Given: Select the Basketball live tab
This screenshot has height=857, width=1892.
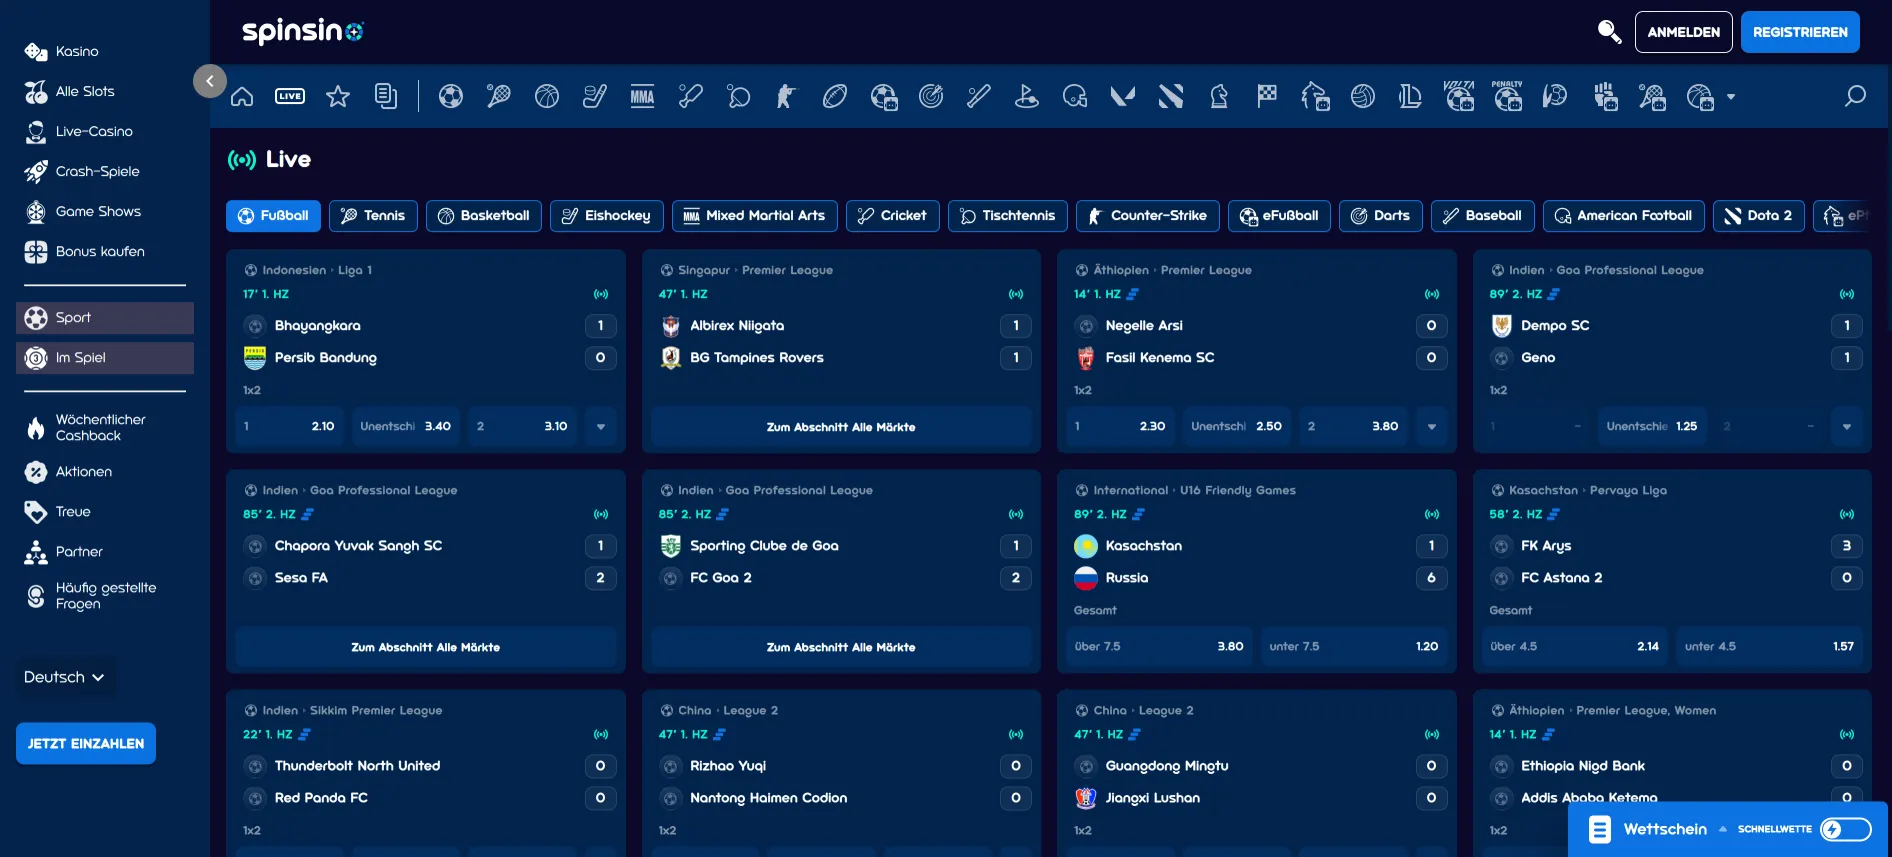Looking at the screenshot, I should [484, 216].
